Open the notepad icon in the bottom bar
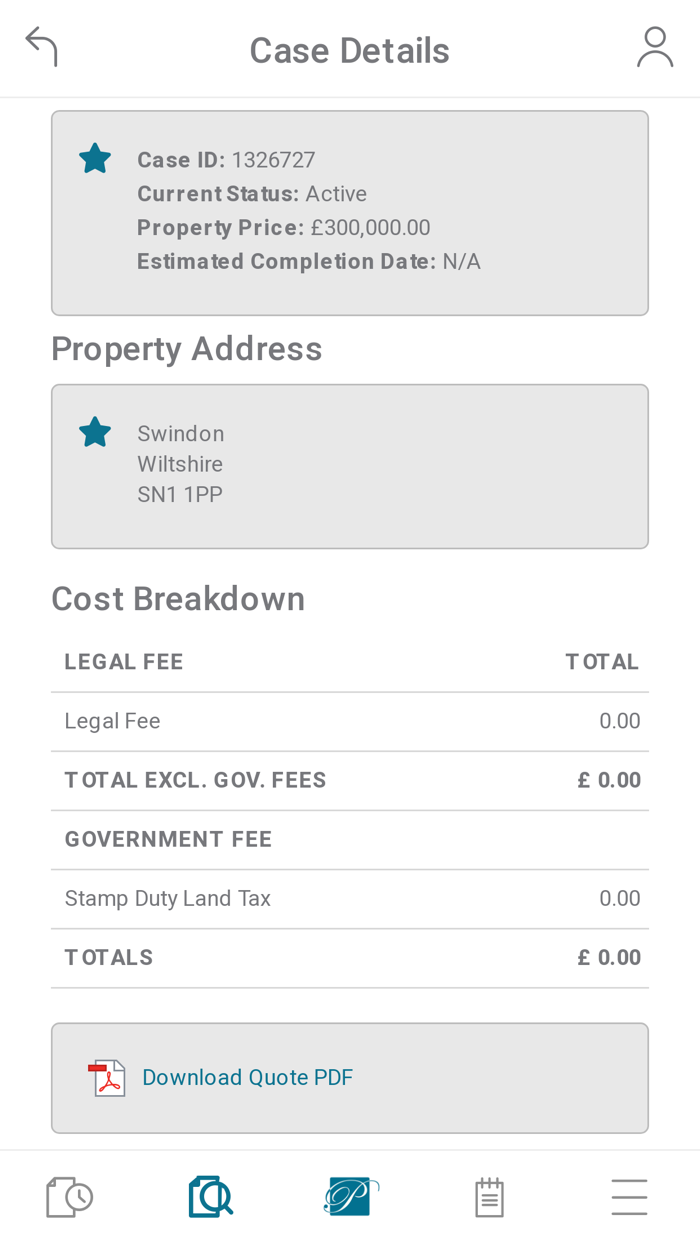The image size is (700, 1244). point(489,1194)
